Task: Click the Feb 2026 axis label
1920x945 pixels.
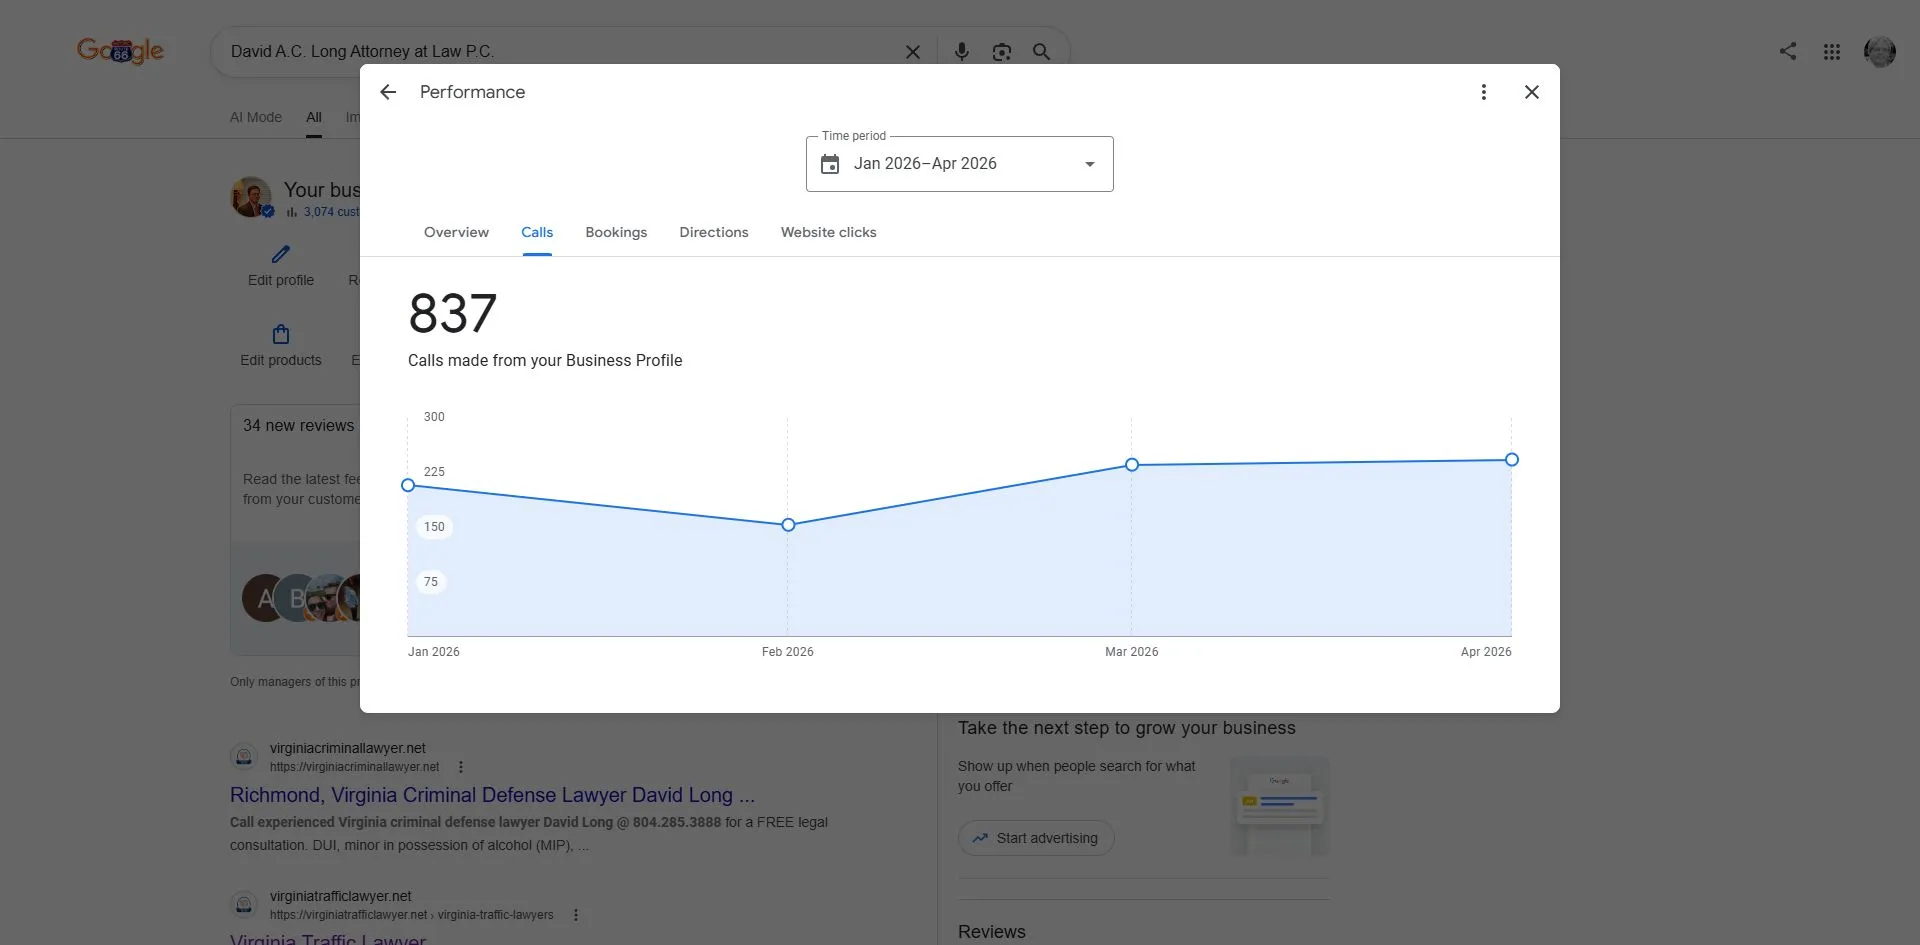Action: tap(788, 652)
